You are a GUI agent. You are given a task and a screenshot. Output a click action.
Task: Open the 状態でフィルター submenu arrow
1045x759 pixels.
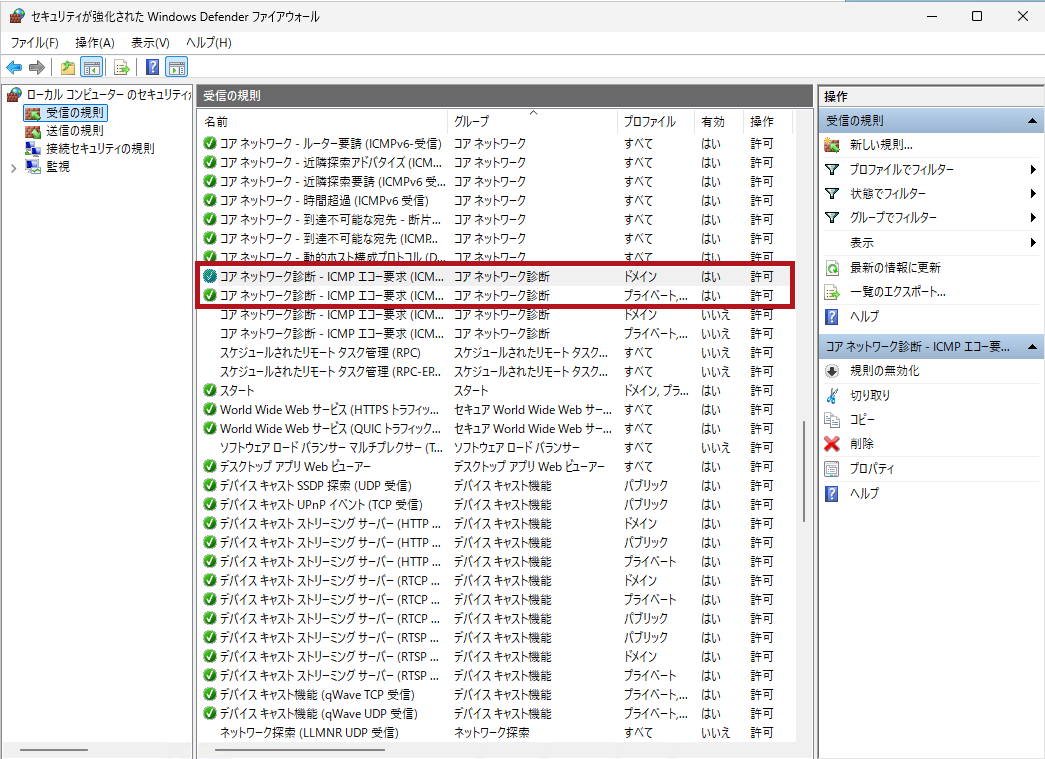coord(1033,193)
